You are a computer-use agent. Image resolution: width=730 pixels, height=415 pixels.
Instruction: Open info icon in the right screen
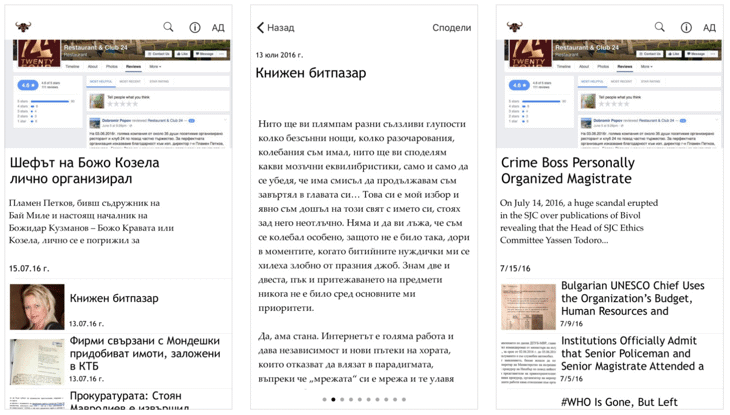(686, 27)
